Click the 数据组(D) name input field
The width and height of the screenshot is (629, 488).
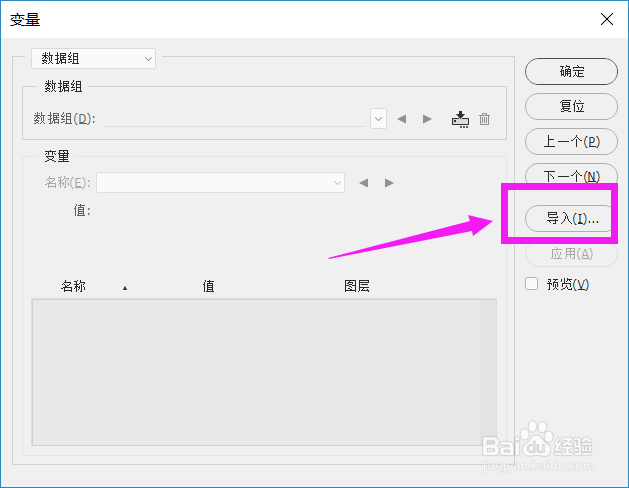235,119
